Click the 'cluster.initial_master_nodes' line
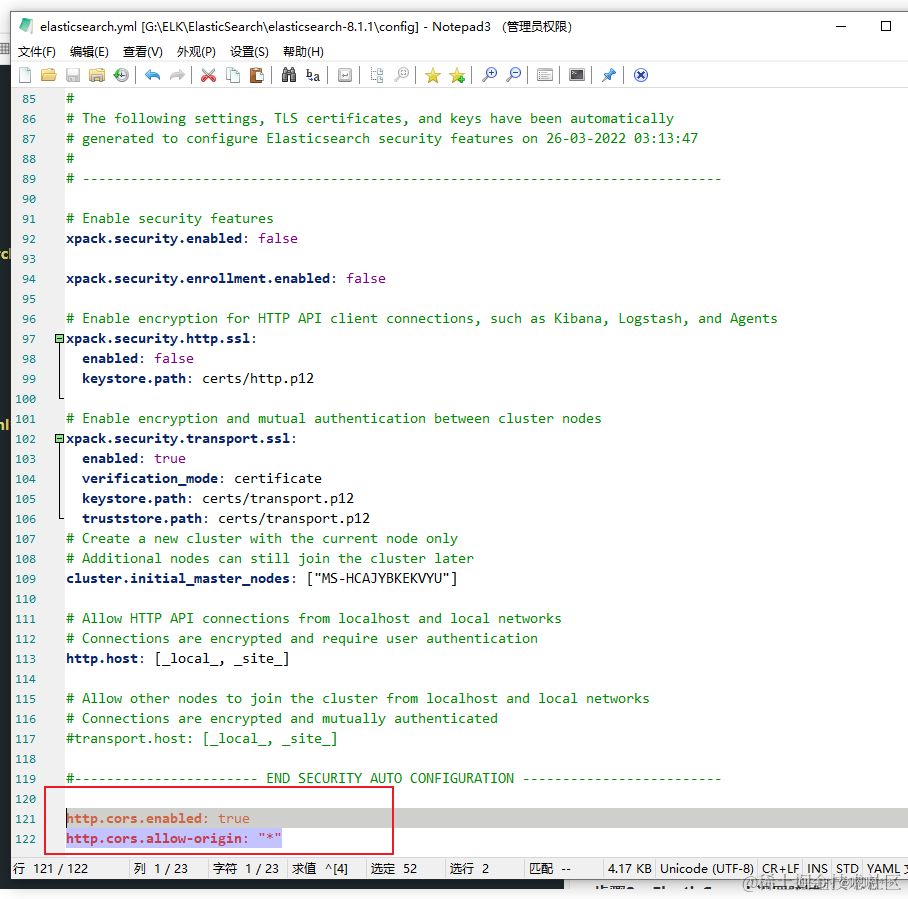Screen dimensions: 908x899 262,579
